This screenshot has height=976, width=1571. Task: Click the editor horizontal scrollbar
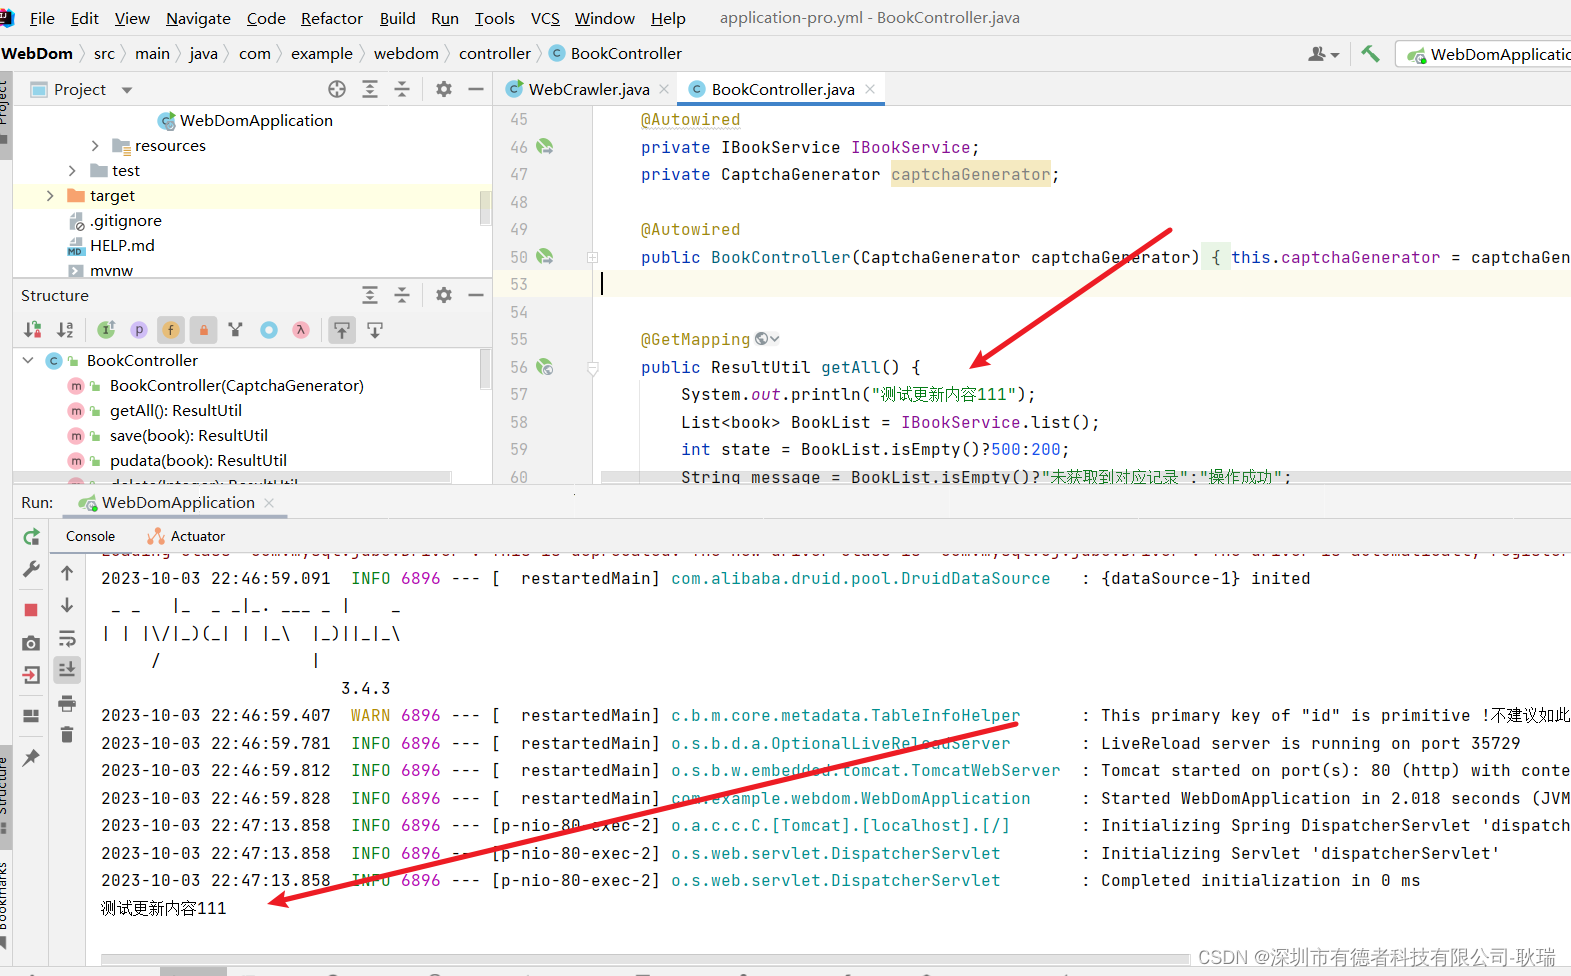click(1085, 477)
